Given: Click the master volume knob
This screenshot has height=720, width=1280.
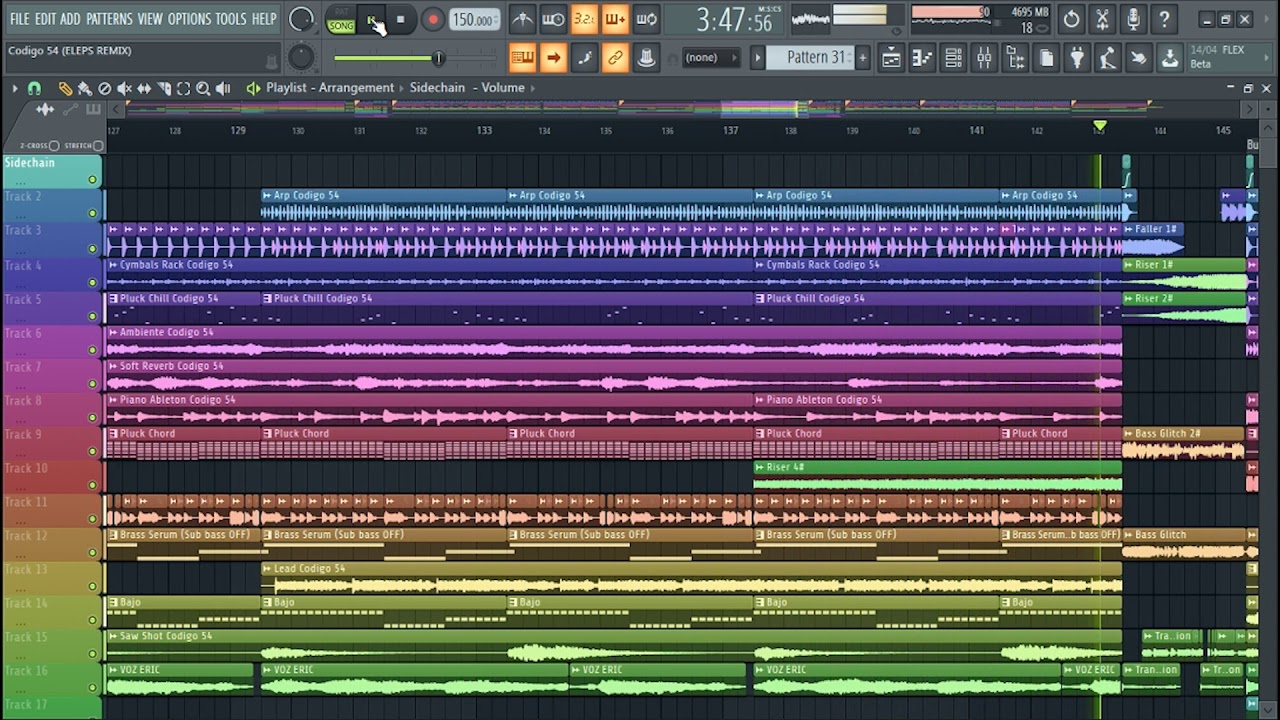Looking at the screenshot, I should click(301, 19).
